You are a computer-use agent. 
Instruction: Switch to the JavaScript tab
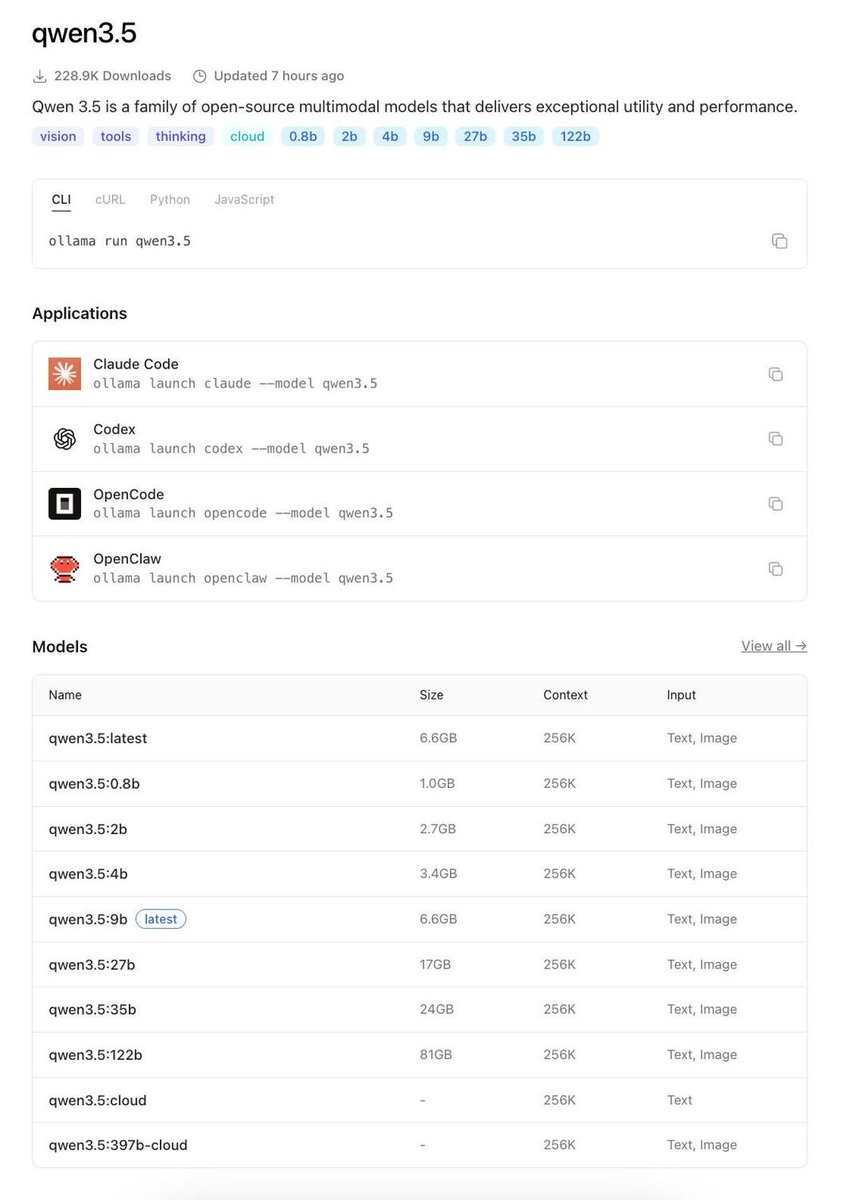pyautogui.click(x=244, y=200)
